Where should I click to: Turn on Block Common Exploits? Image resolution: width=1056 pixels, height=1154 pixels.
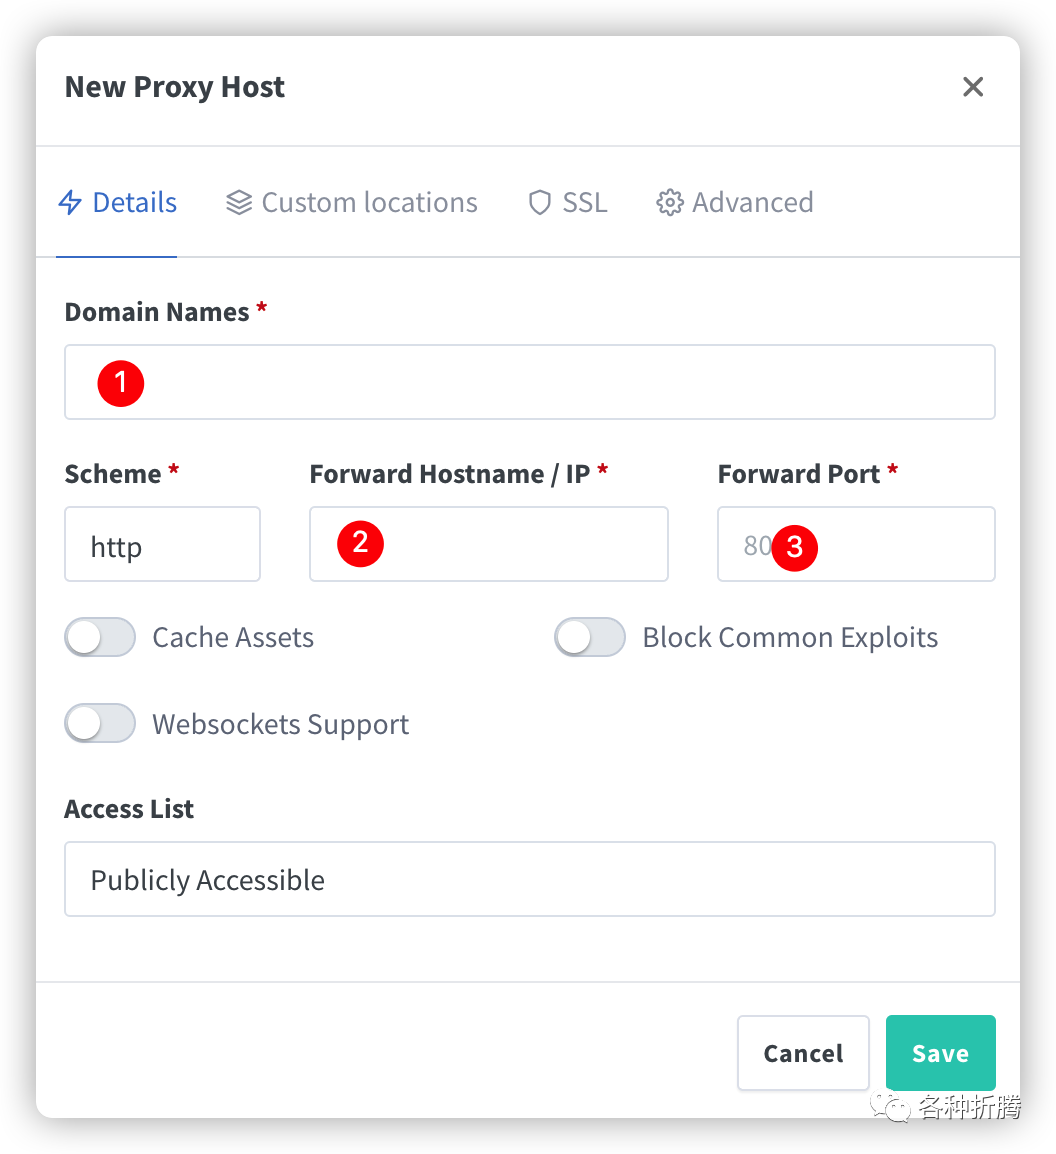[590, 637]
